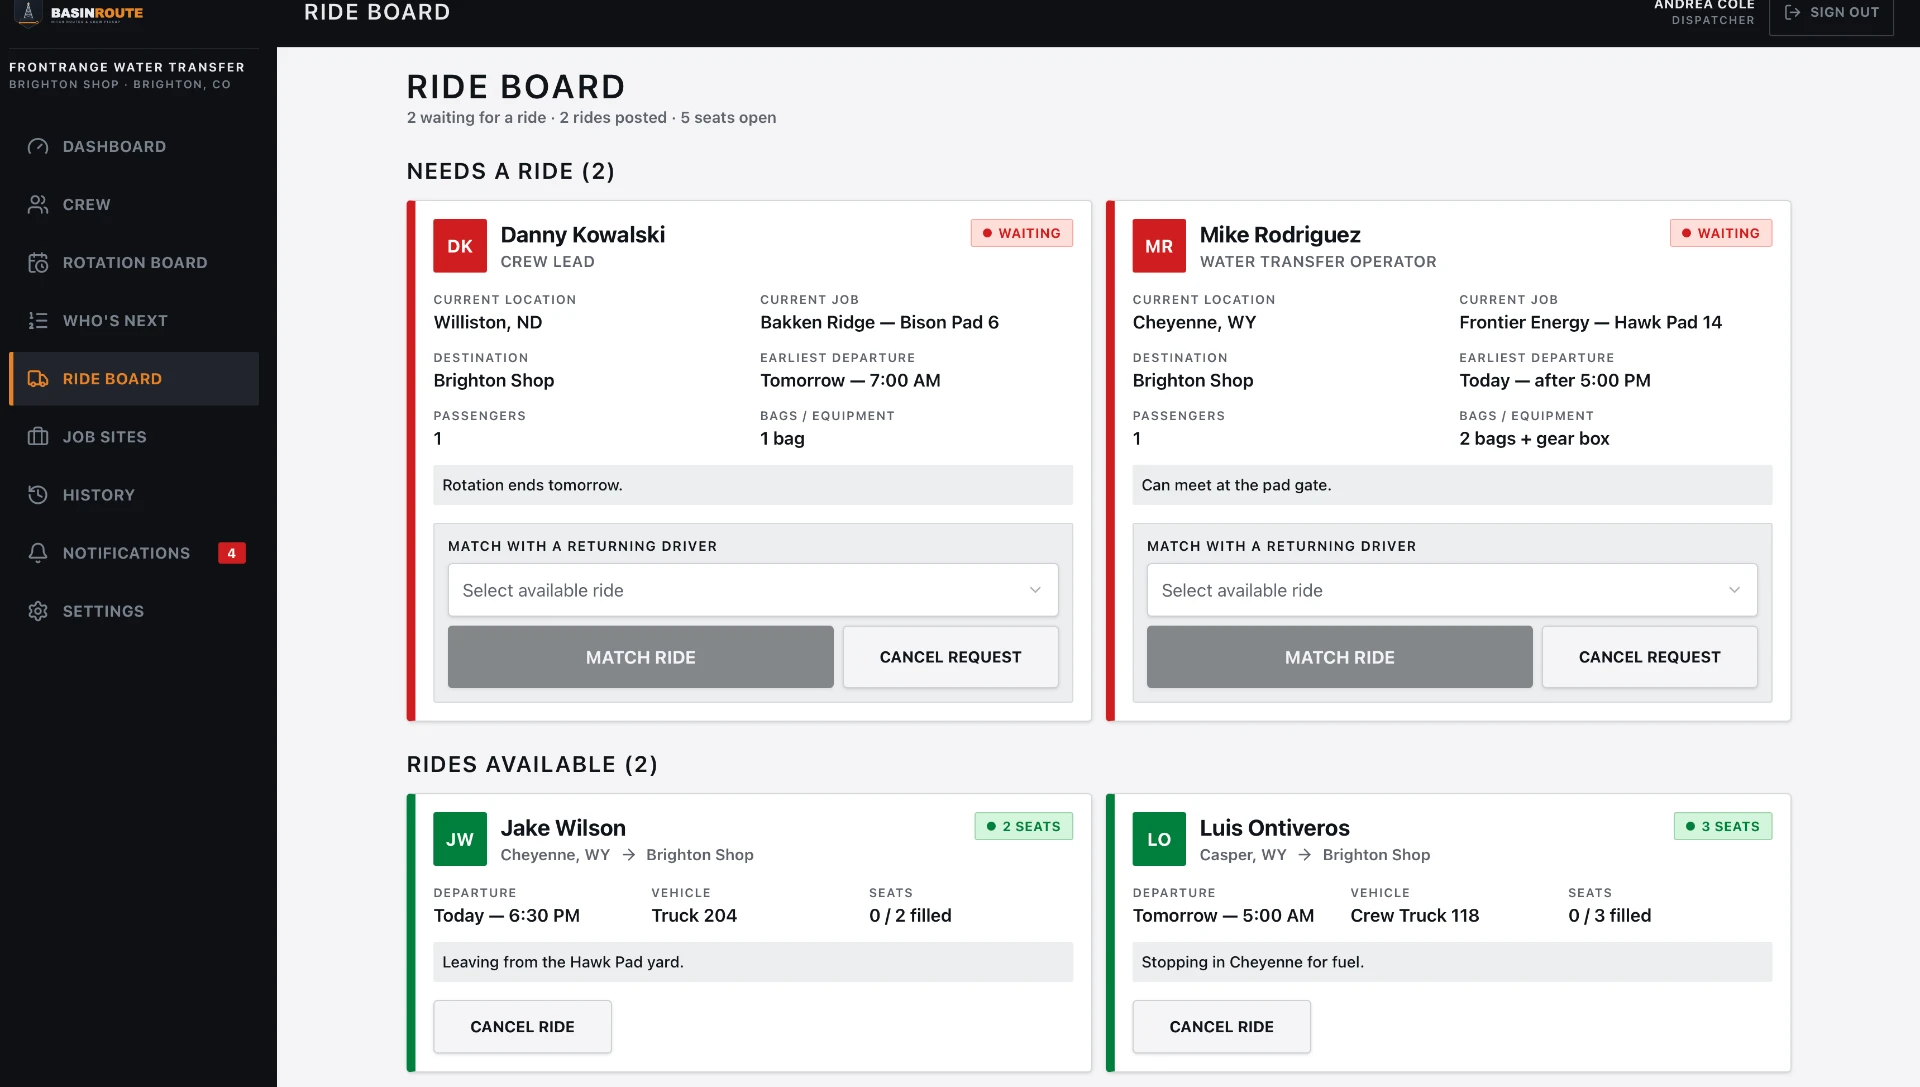Screen dimensions: 1920x1087
Task: Cancel Jake Wilson's ride
Action: click(522, 1027)
